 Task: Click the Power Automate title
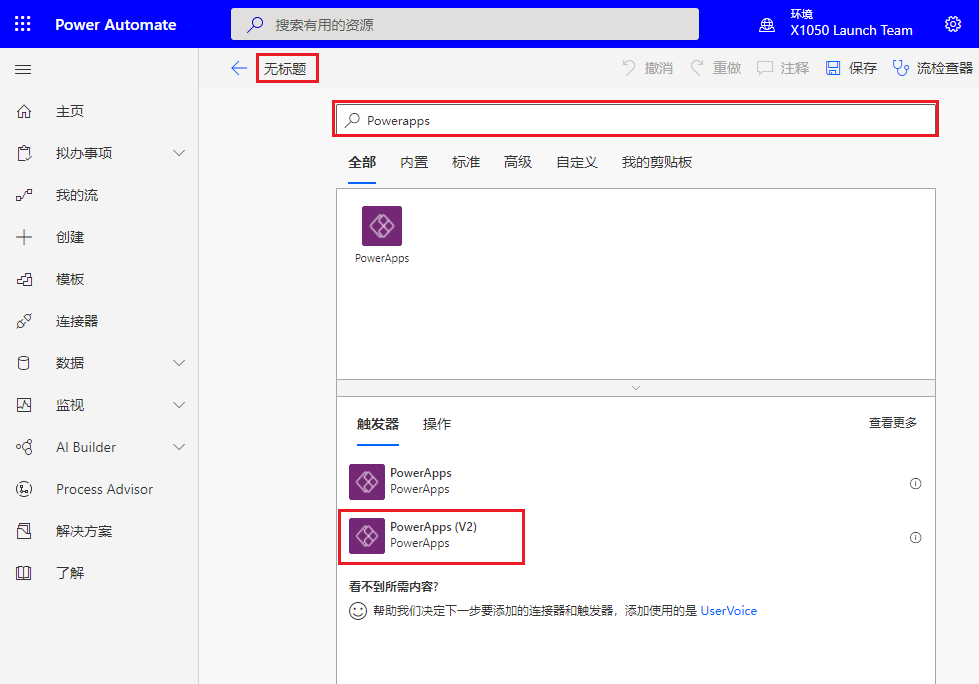coord(116,25)
